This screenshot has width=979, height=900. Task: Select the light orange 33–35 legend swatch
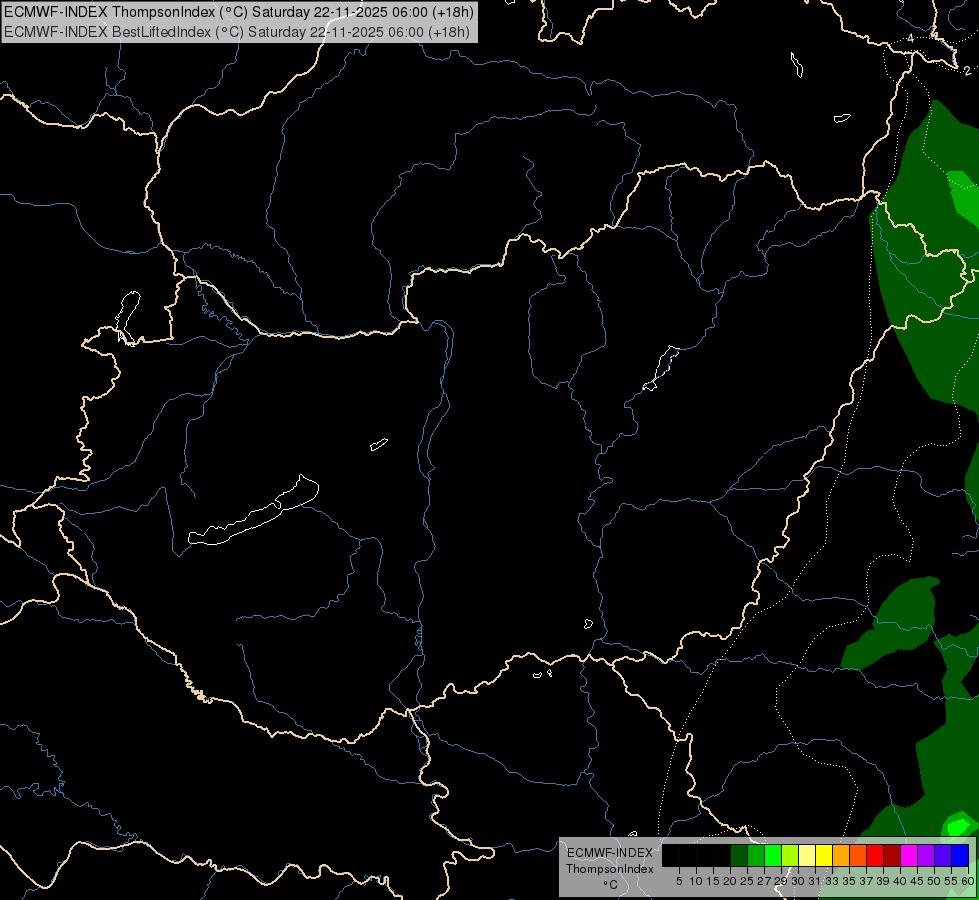click(x=841, y=855)
